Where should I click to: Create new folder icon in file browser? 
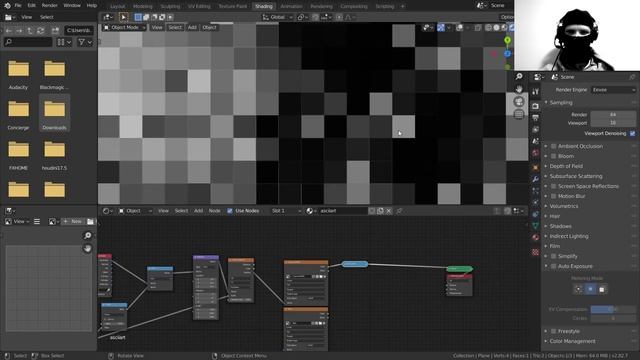(x=55, y=31)
